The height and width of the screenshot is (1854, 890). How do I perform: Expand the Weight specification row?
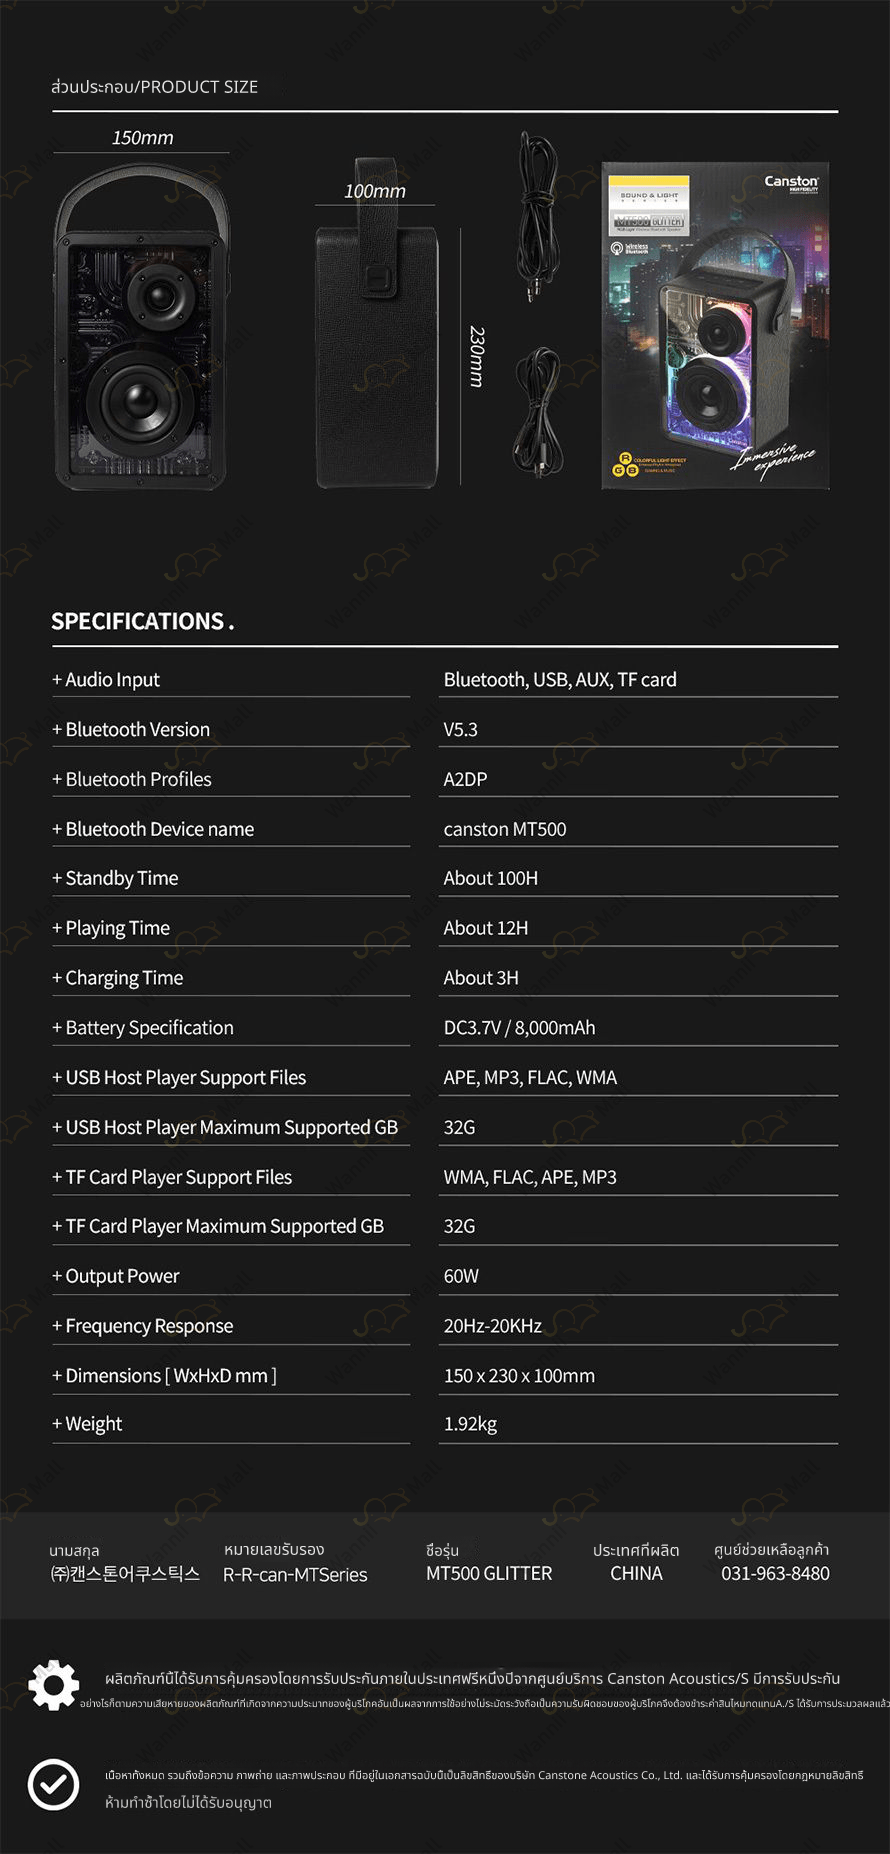click(x=445, y=1424)
